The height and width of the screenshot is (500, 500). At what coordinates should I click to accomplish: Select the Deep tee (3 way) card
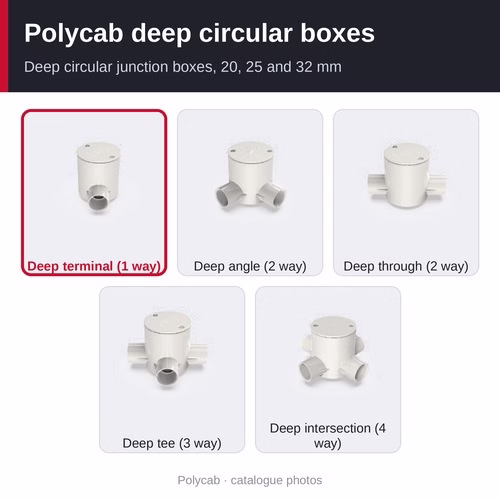172,369
